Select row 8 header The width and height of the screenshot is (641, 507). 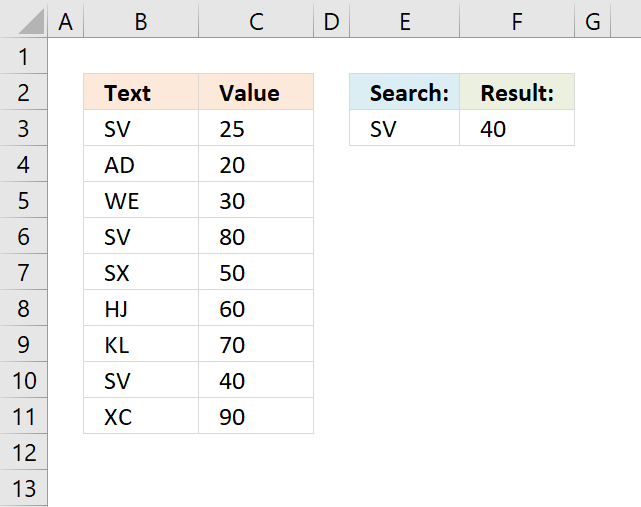24,308
